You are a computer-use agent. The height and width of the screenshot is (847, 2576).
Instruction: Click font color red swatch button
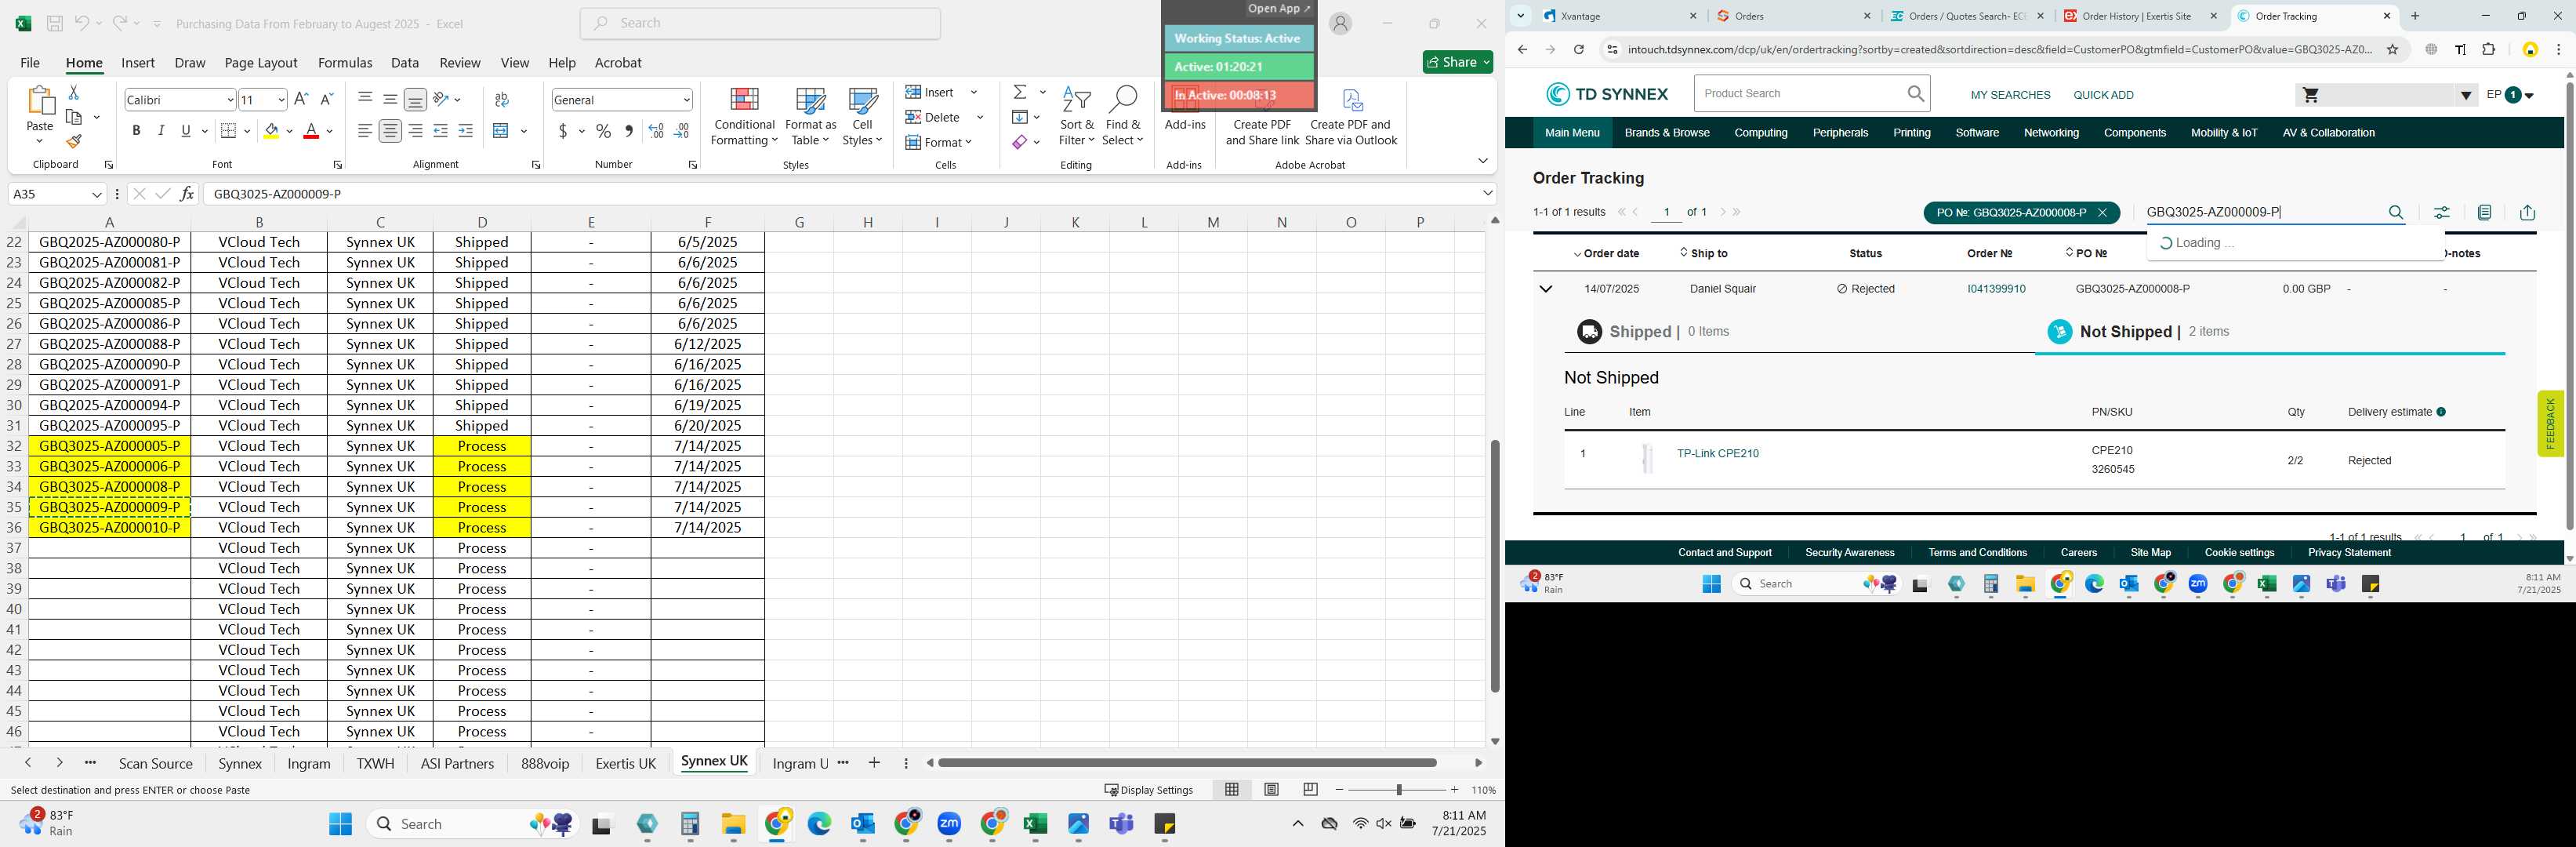[311, 131]
